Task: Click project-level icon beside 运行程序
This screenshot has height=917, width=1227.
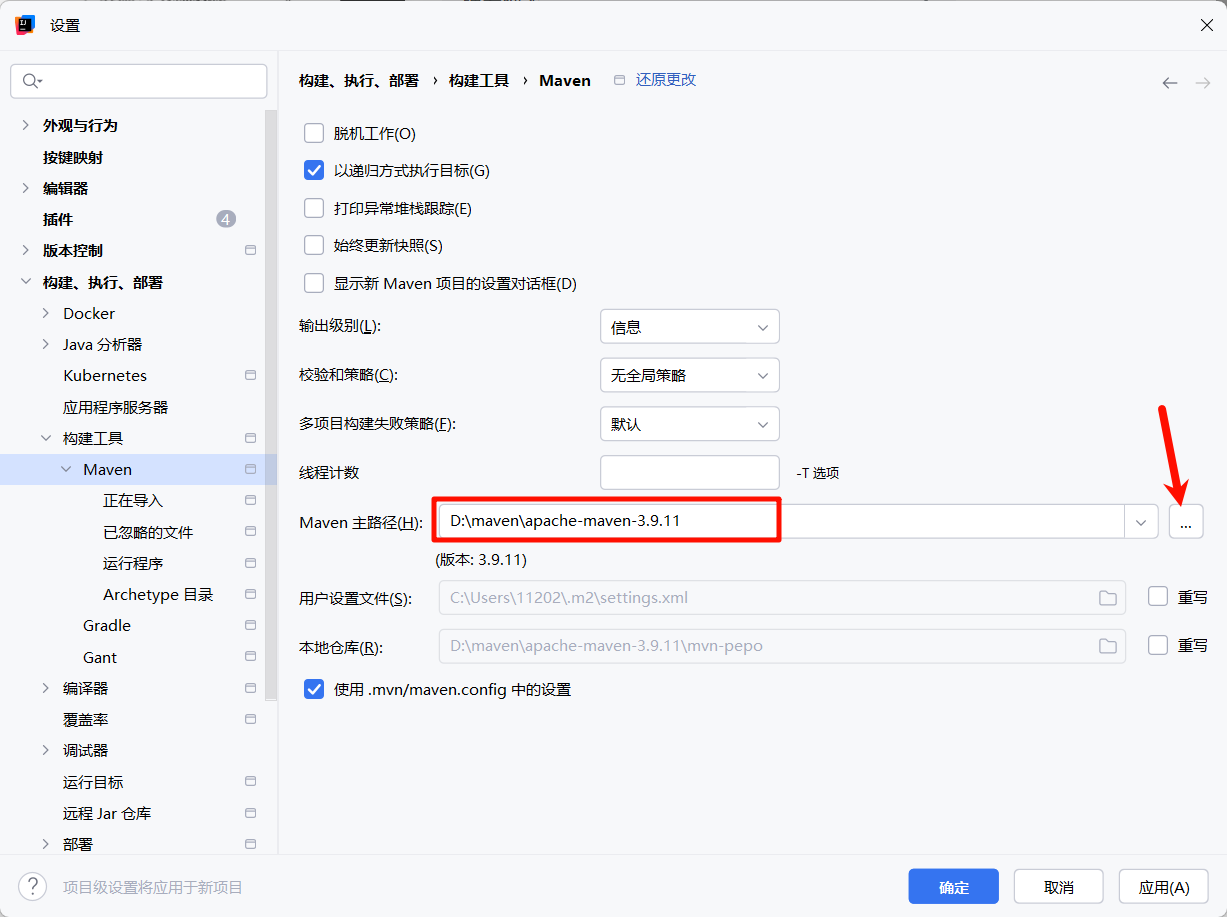Action: (250, 563)
